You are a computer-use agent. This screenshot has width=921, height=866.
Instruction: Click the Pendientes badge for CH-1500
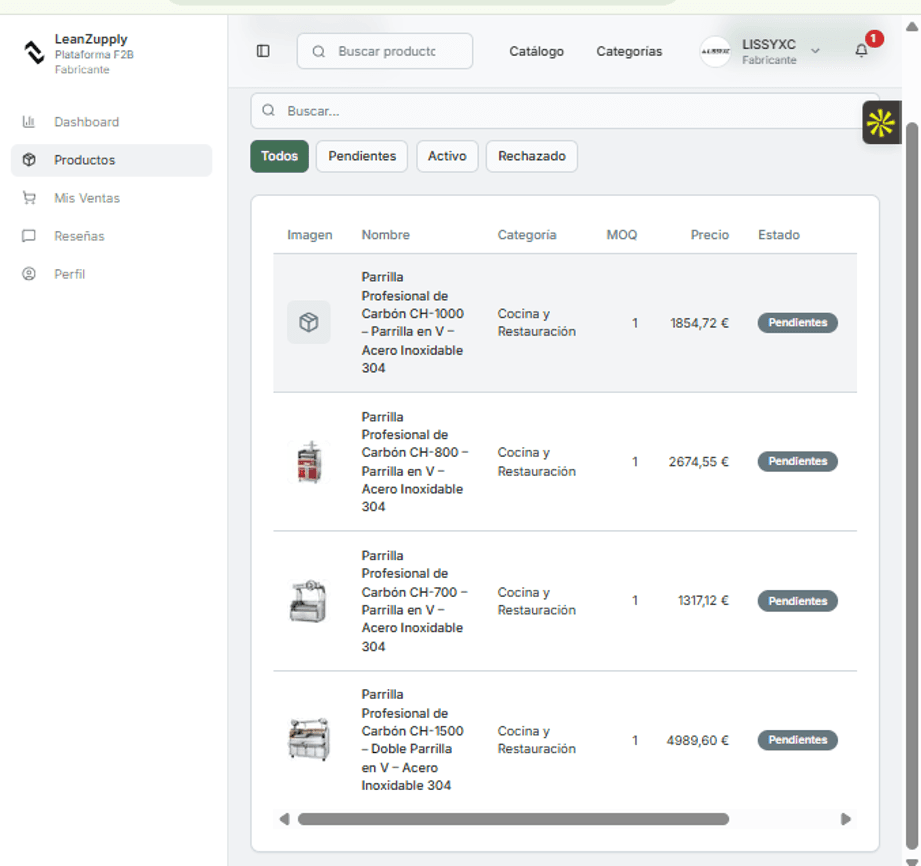798,740
